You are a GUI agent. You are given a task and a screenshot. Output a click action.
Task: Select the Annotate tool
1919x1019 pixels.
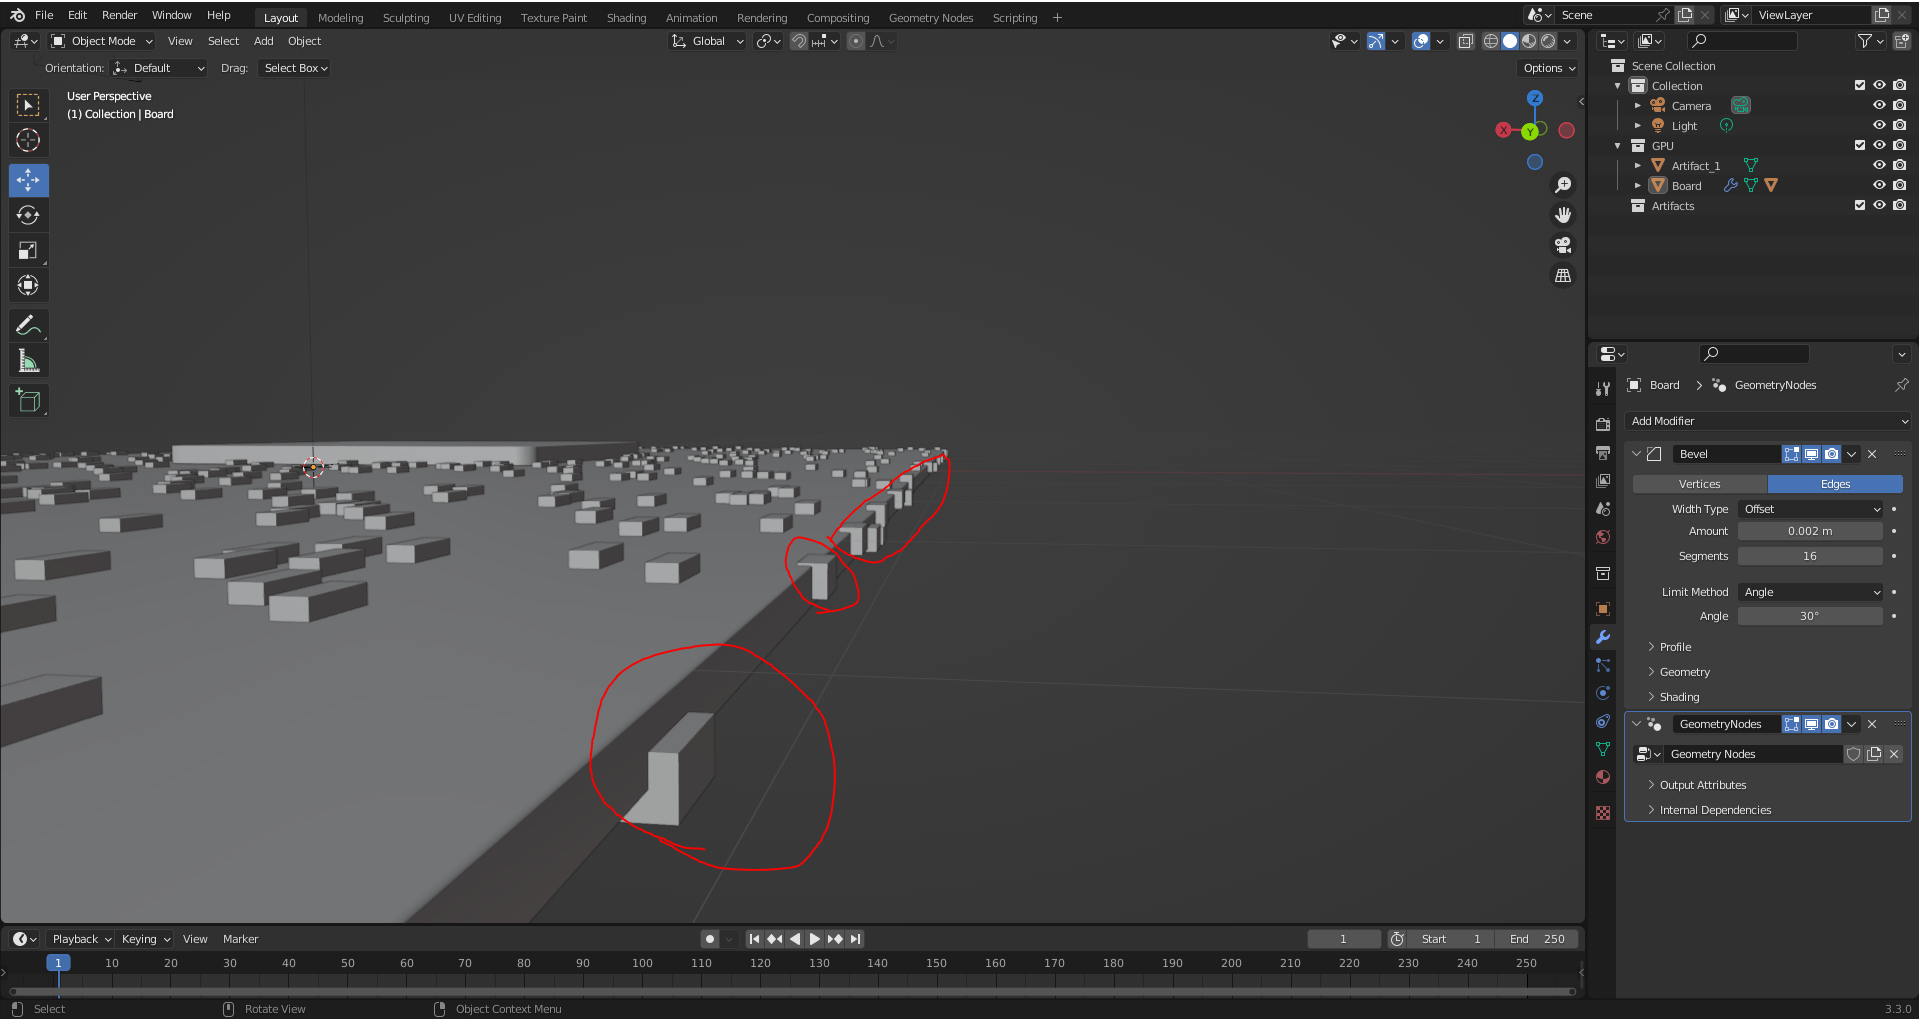click(28, 324)
